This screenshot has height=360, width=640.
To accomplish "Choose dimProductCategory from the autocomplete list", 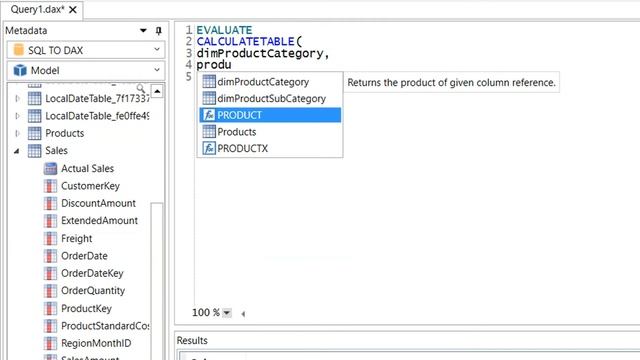I will [x=270, y=82].
